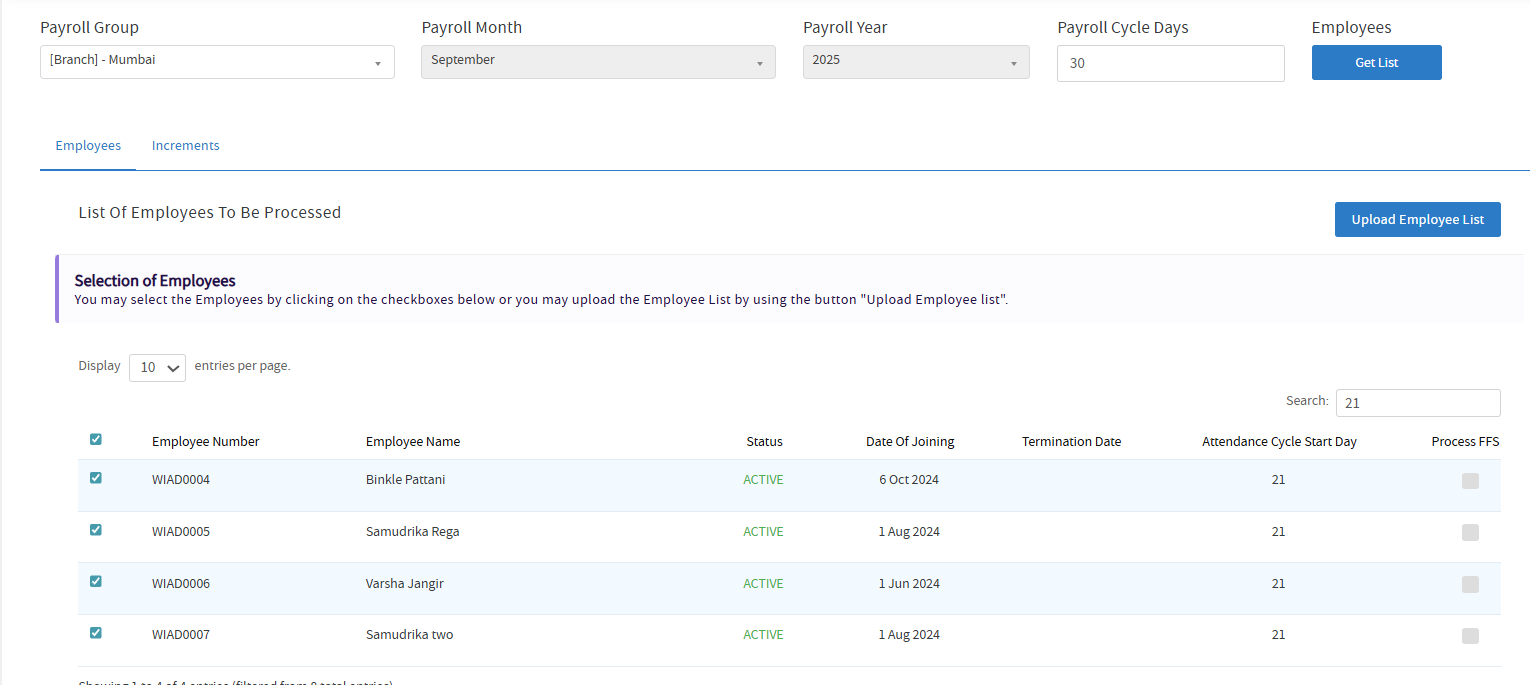The height and width of the screenshot is (685, 1530).
Task: Click the Upload Employee List button
Action: tap(1417, 220)
